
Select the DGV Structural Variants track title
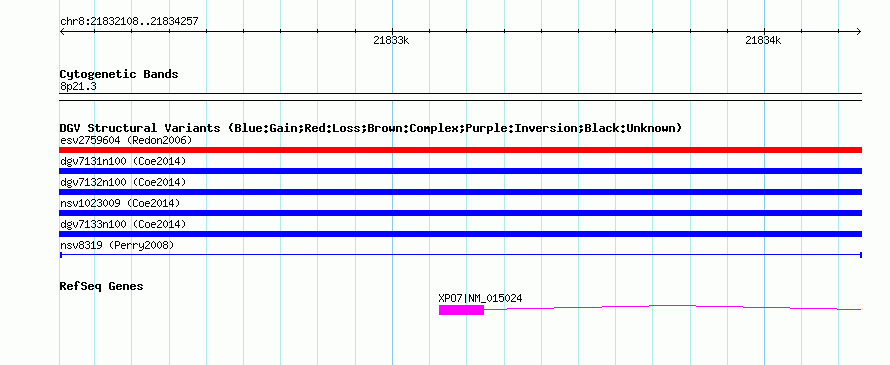tap(370, 128)
